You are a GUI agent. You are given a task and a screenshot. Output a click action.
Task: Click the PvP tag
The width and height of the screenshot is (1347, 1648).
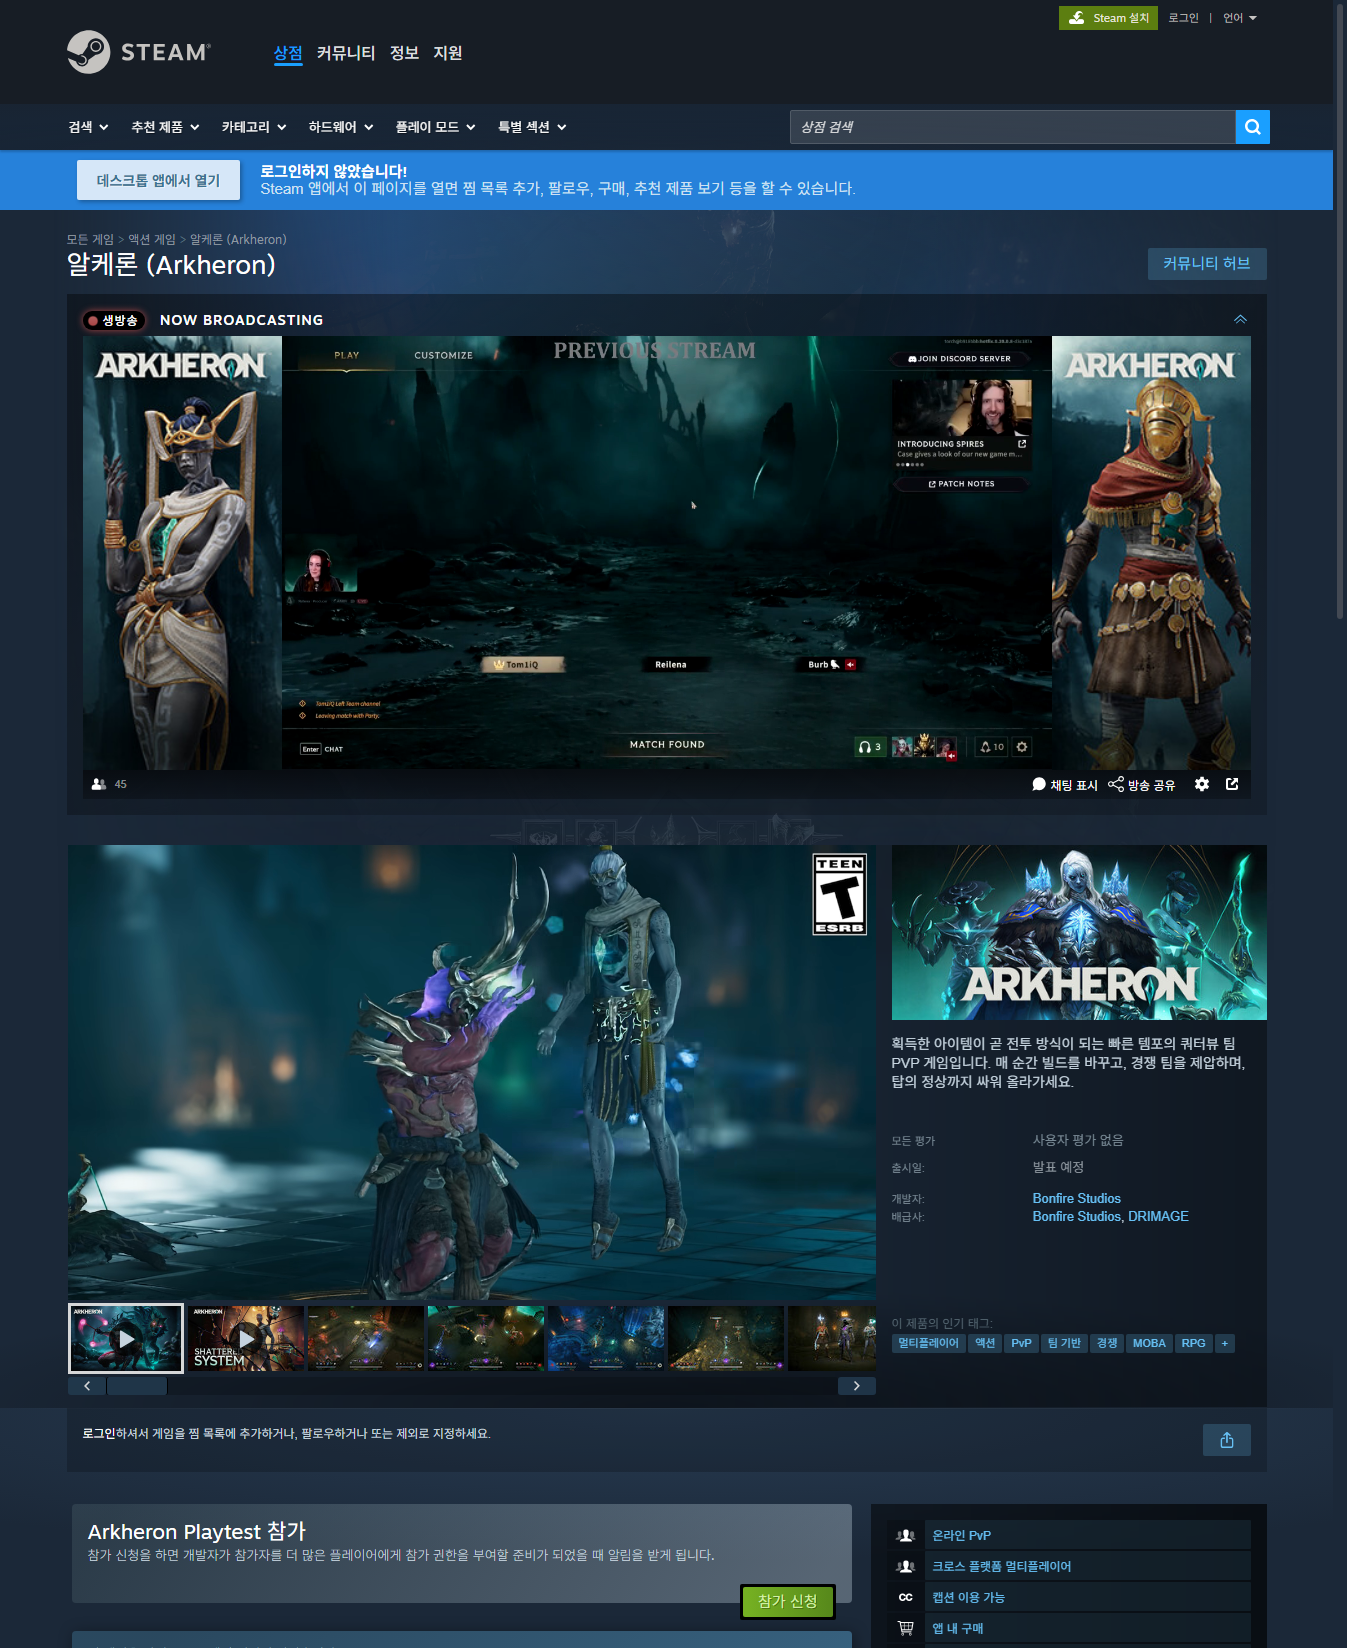[x=1021, y=1343]
